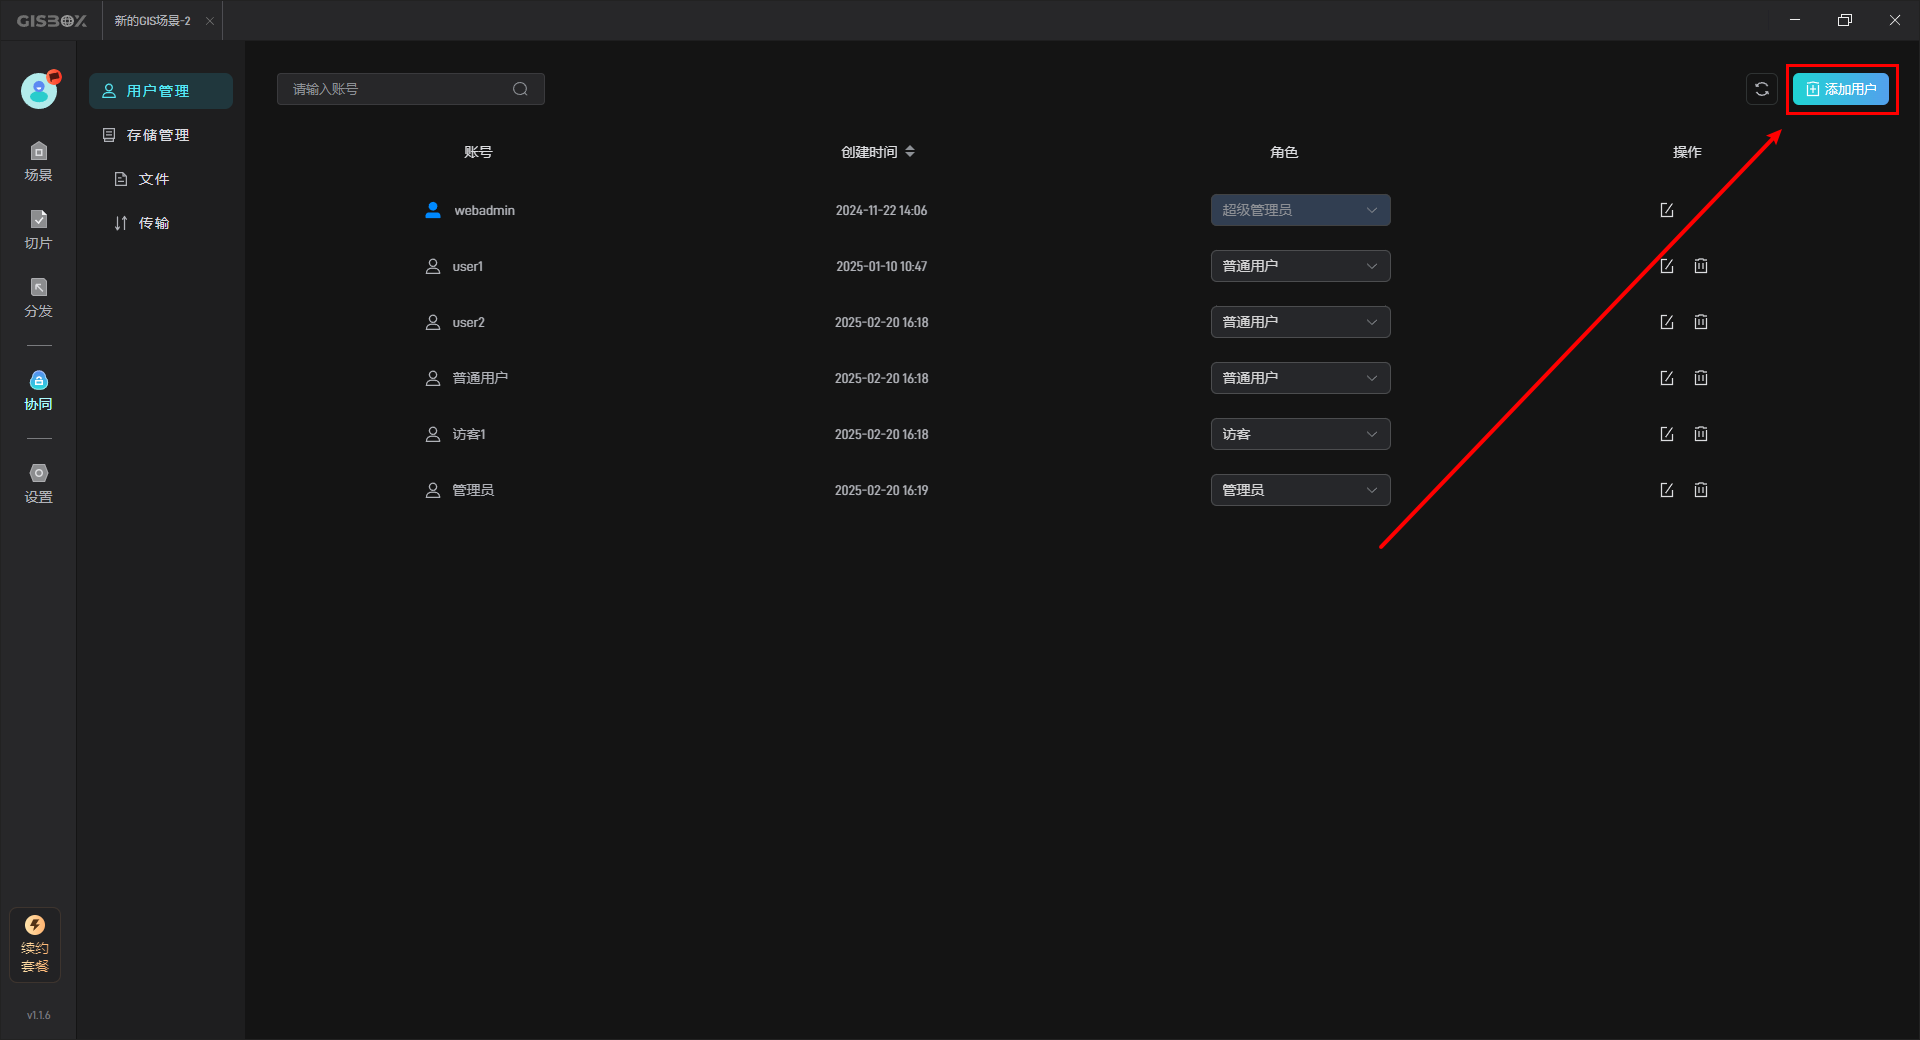
Task: Select the 用户管理 menu item
Action: point(161,91)
